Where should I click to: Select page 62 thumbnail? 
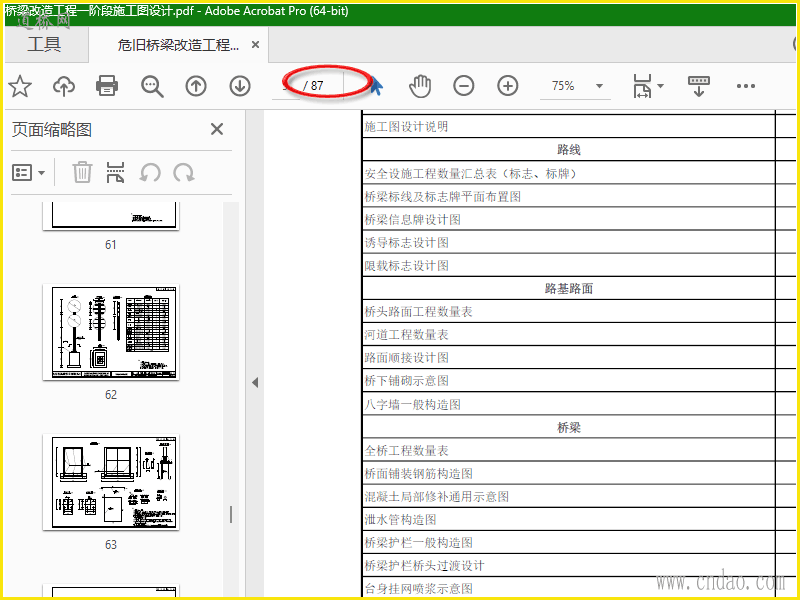(x=111, y=332)
